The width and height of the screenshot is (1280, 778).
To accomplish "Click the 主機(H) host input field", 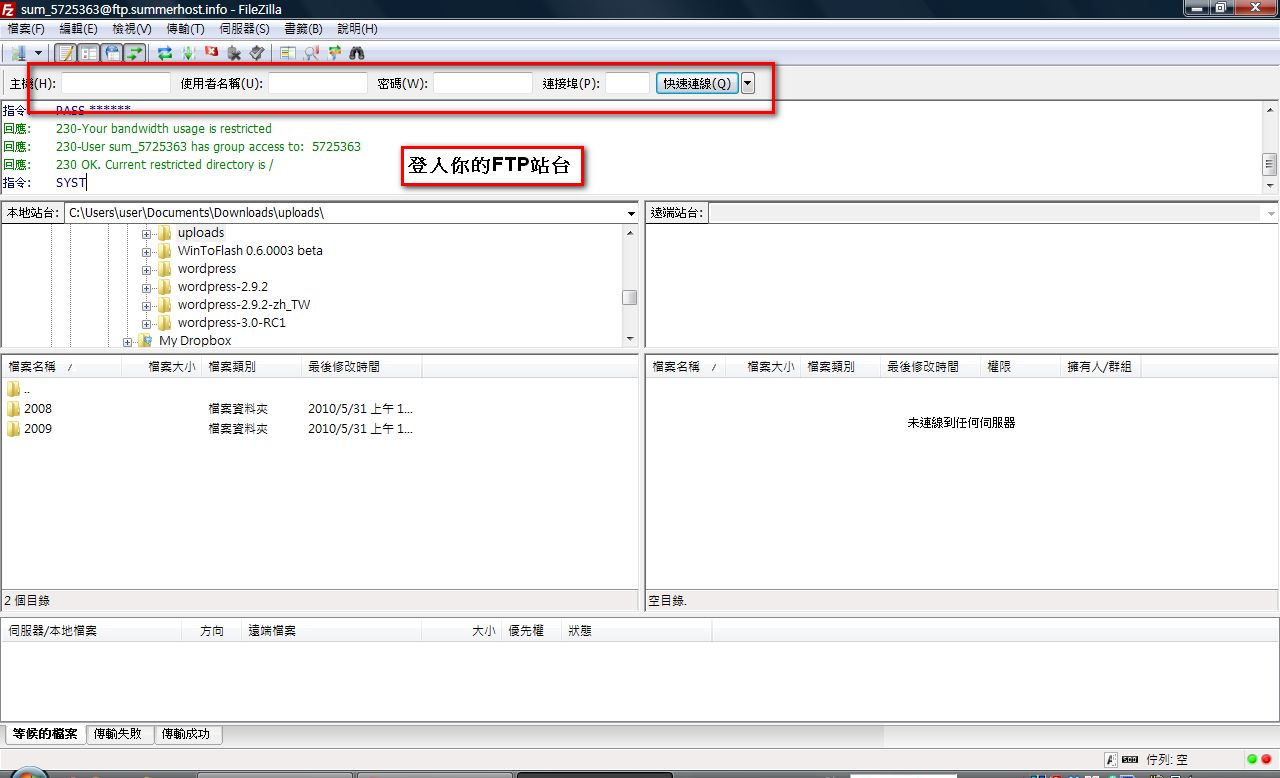I will click(116, 83).
